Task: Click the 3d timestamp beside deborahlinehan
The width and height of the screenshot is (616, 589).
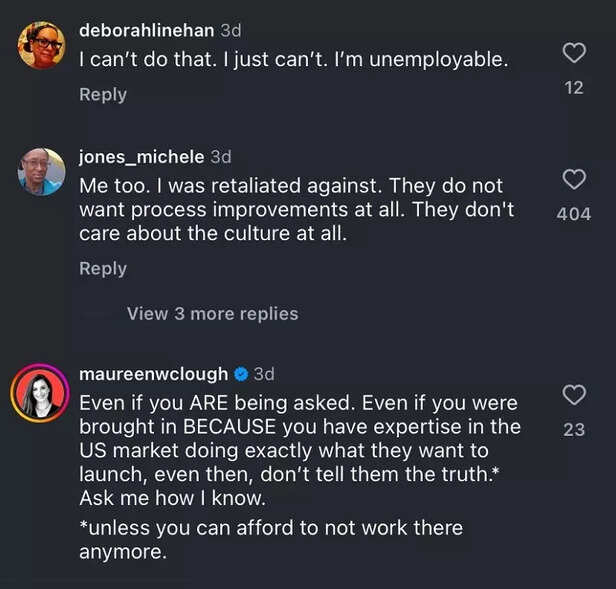Action: pos(231,31)
